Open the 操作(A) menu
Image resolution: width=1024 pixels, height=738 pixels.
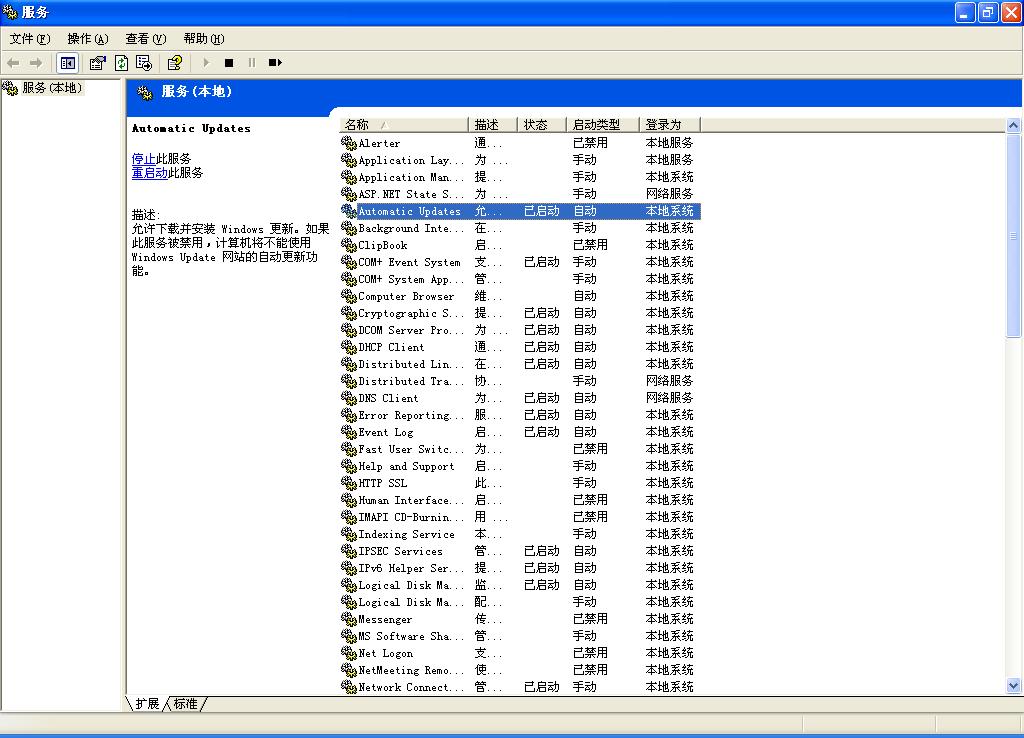(88, 39)
